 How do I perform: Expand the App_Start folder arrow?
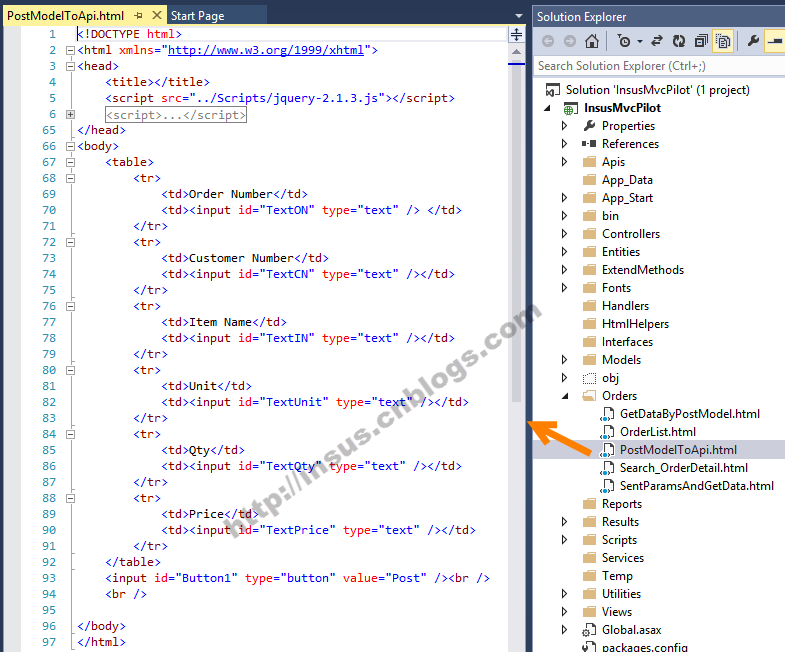(564, 198)
